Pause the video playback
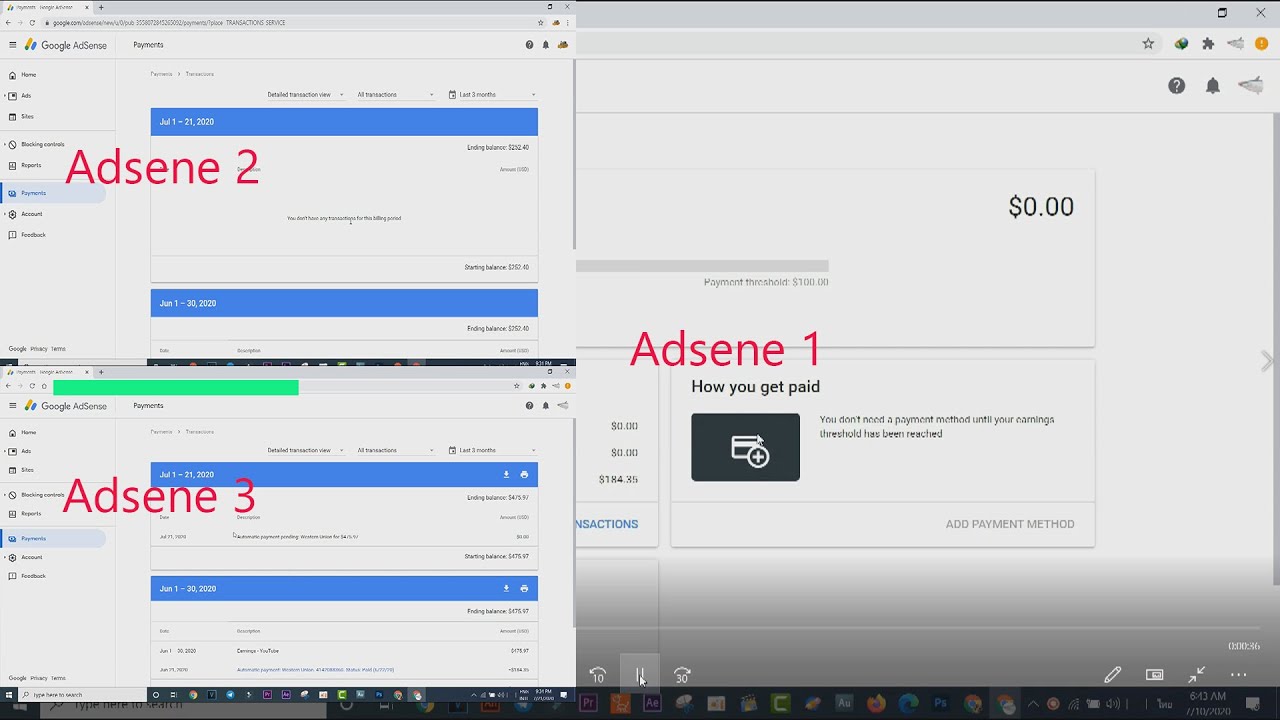1280x720 pixels. [640, 676]
